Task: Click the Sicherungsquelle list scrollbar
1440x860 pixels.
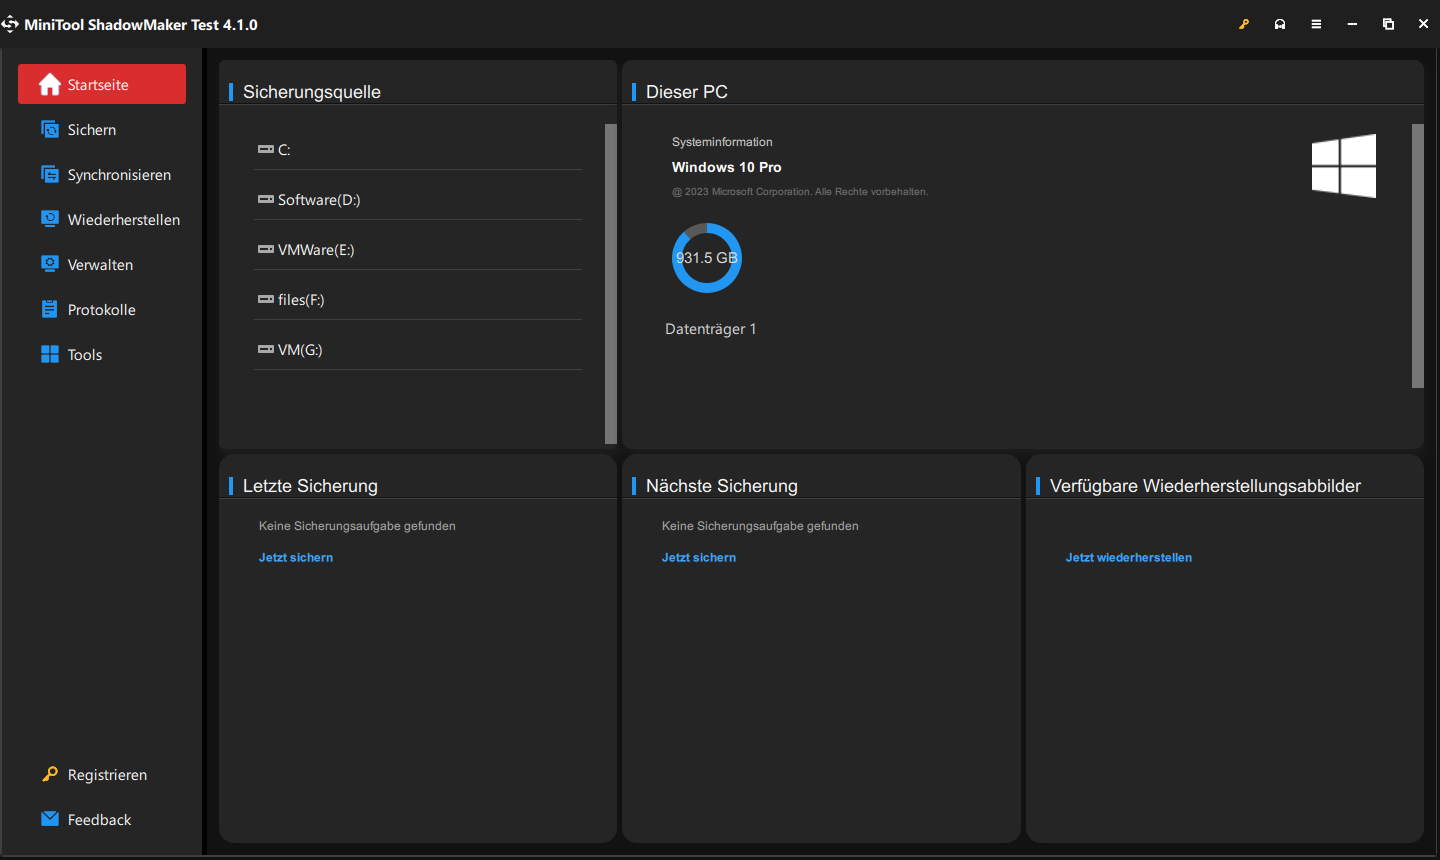Action: tap(611, 284)
